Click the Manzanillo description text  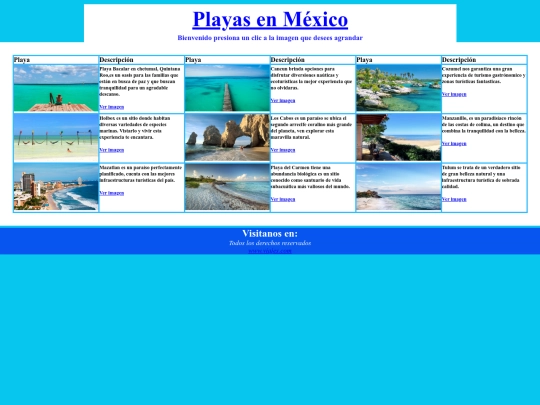click(484, 125)
